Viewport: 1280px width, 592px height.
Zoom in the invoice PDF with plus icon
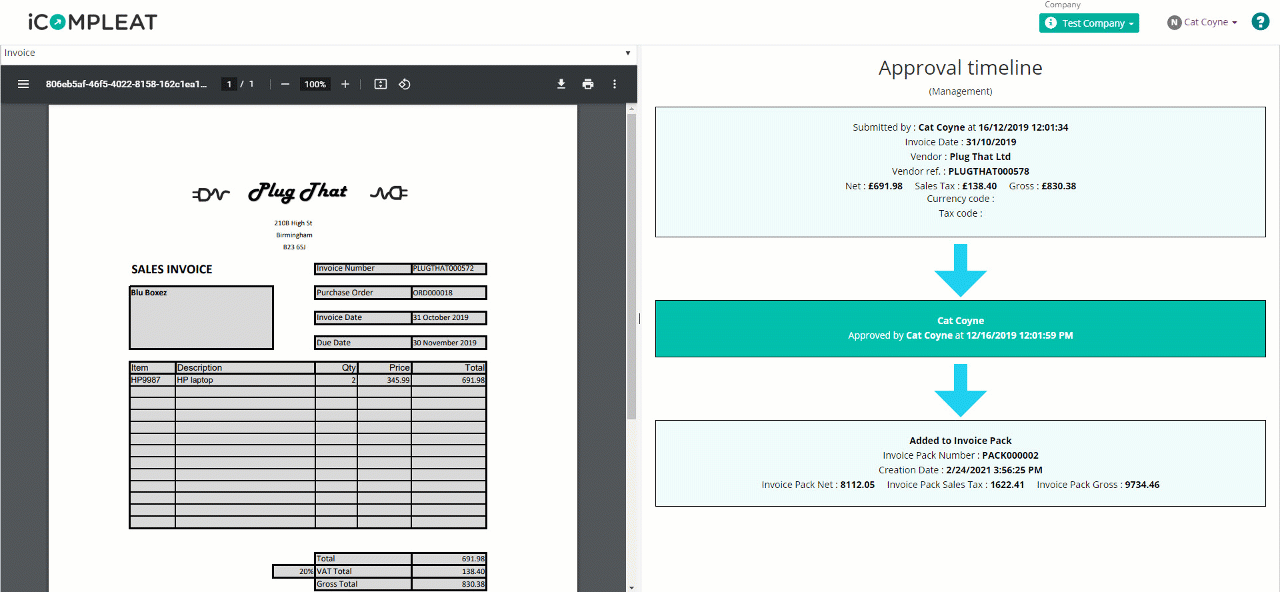tap(345, 84)
